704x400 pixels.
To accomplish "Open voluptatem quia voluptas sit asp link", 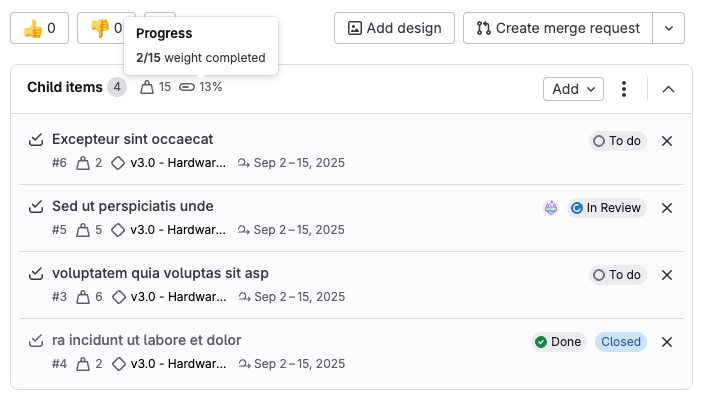I will pyautogui.click(x=160, y=273).
